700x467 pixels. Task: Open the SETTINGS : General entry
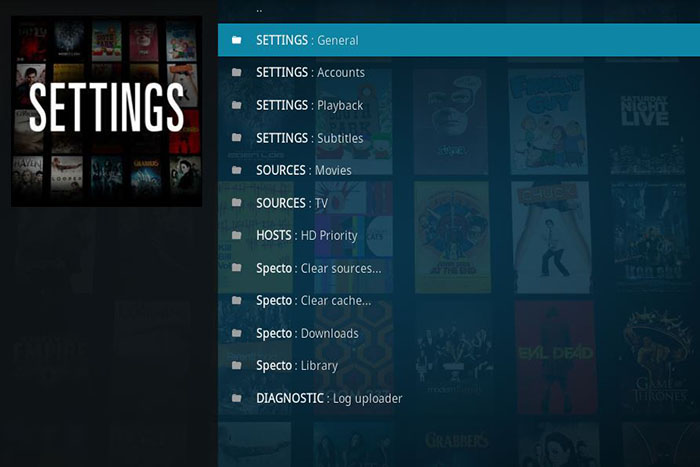(x=459, y=40)
